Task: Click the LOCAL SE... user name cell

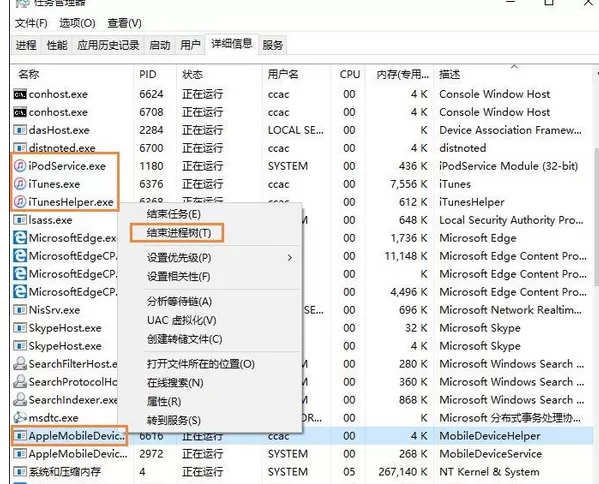Action: 296,130
